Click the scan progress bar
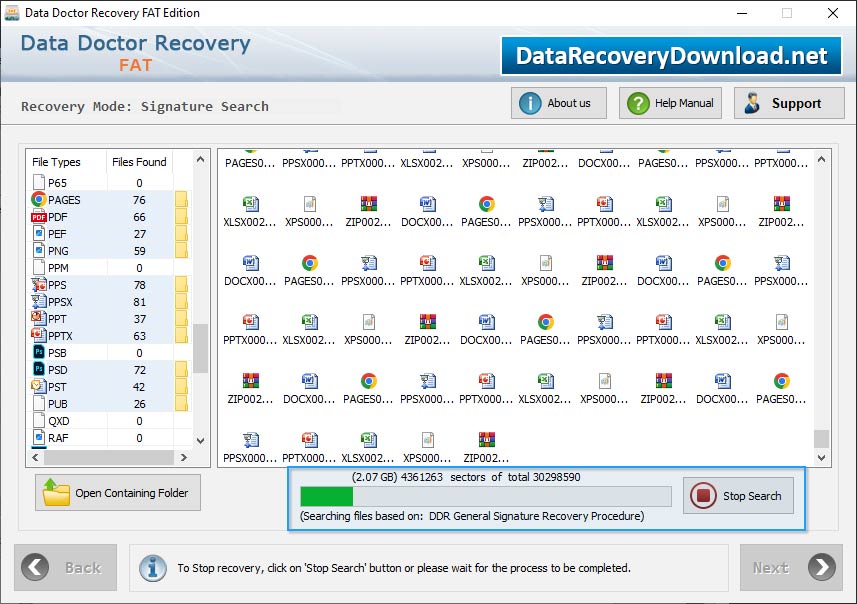Image resolution: width=857 pixels, height=604 pixels. [x=485, y=497]
